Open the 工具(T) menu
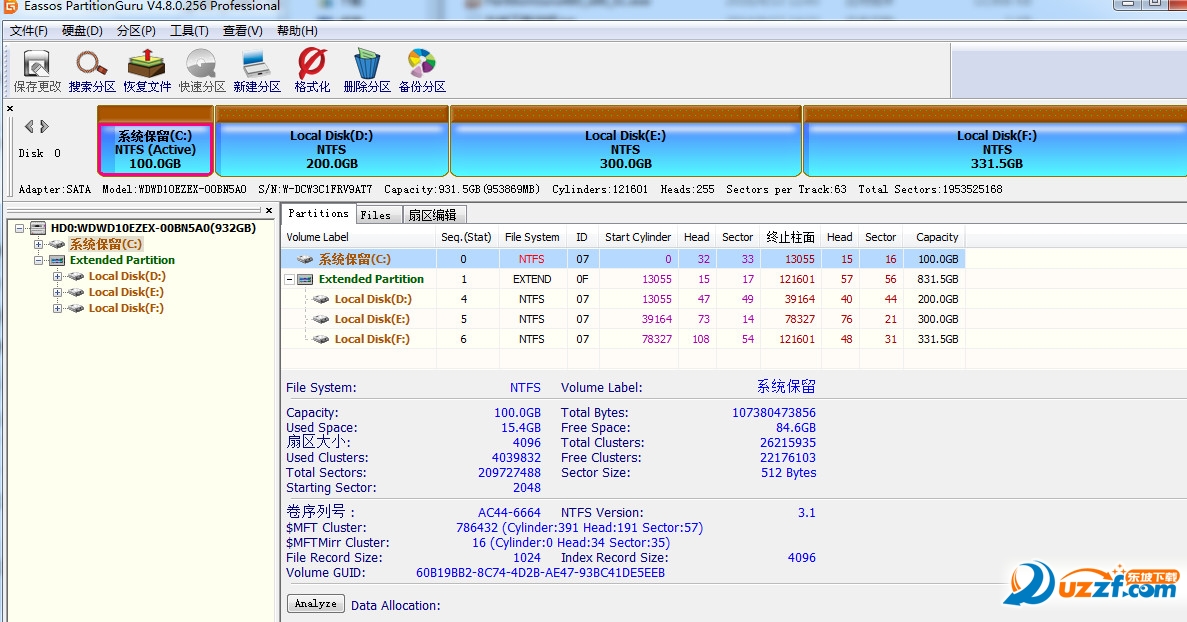The height and width of the screenshot is (622, 1187). pos(189,31)
